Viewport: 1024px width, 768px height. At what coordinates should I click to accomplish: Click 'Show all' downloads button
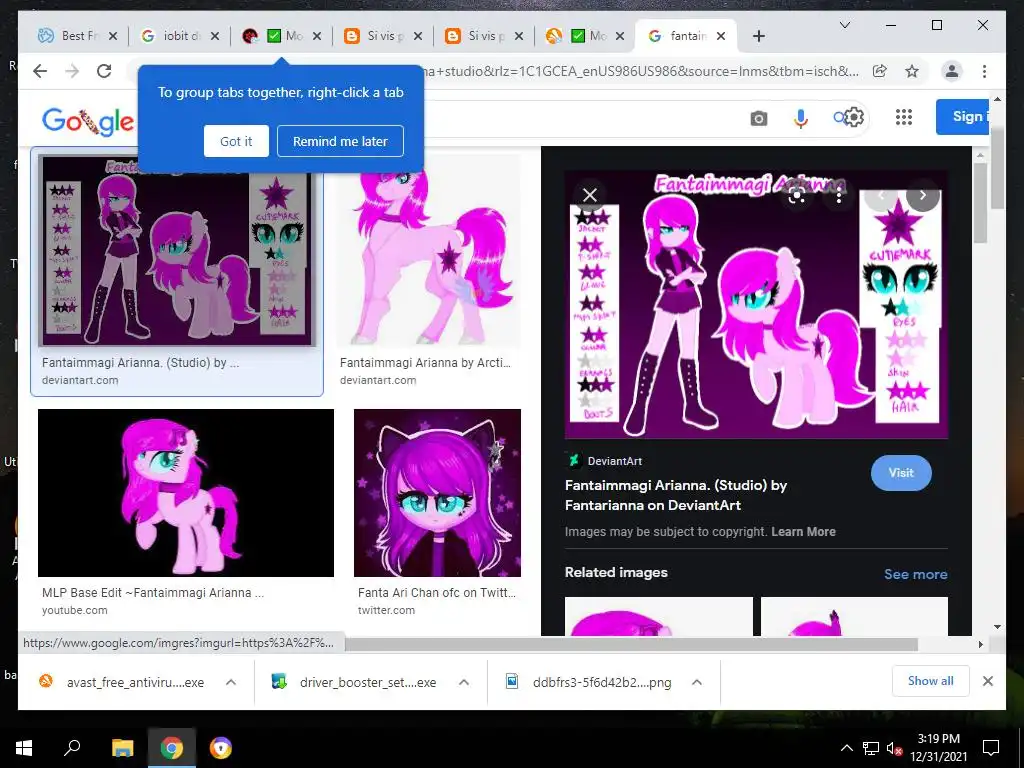(931, 681)
